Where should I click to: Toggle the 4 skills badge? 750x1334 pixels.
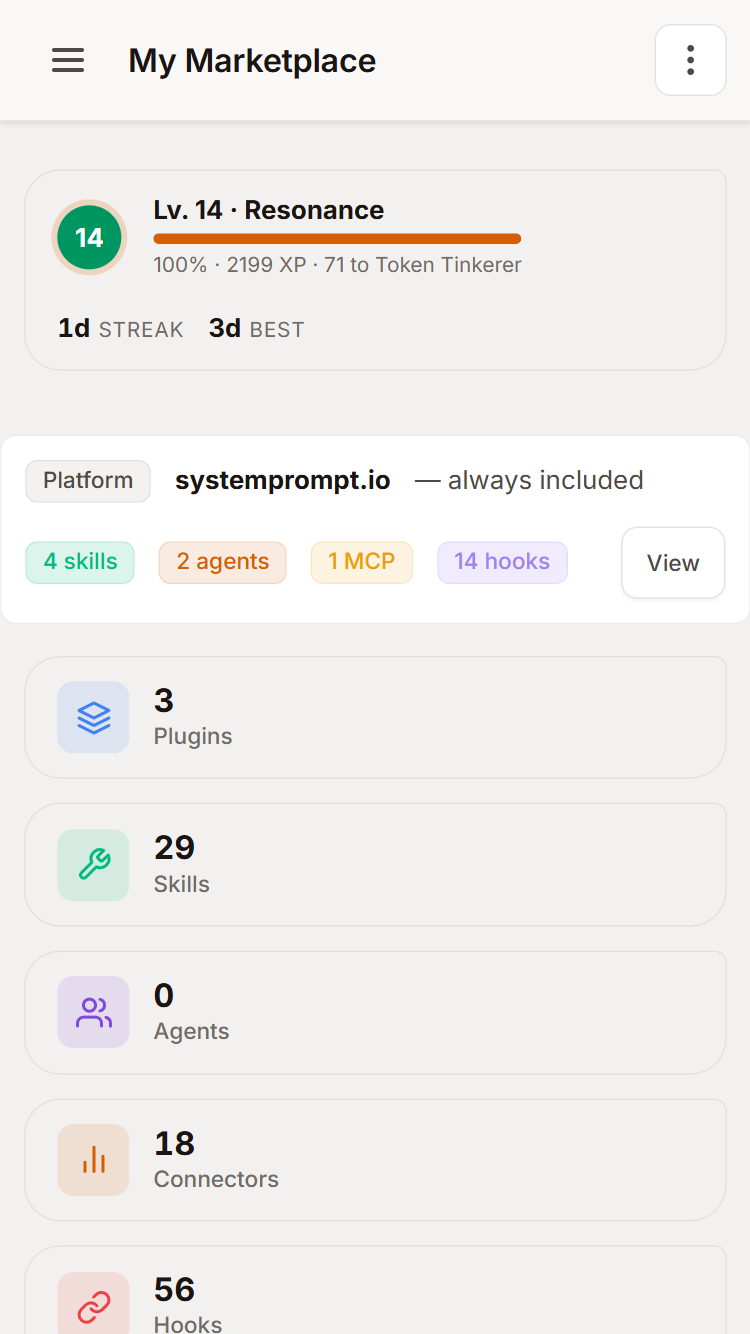coord(80,562)
